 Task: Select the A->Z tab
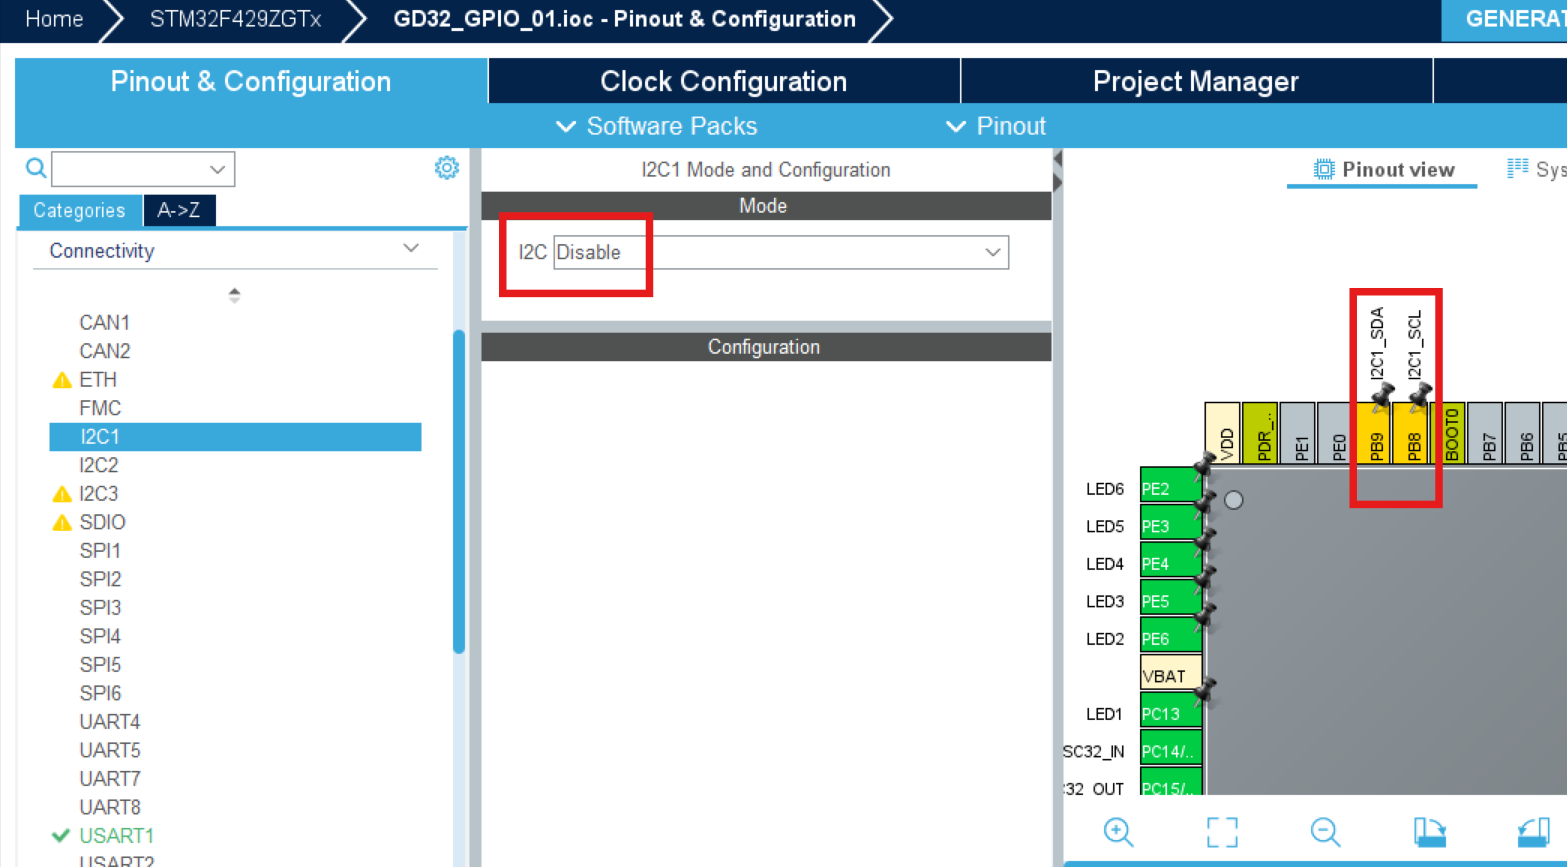pyautogui.click(x=179, y=210)
